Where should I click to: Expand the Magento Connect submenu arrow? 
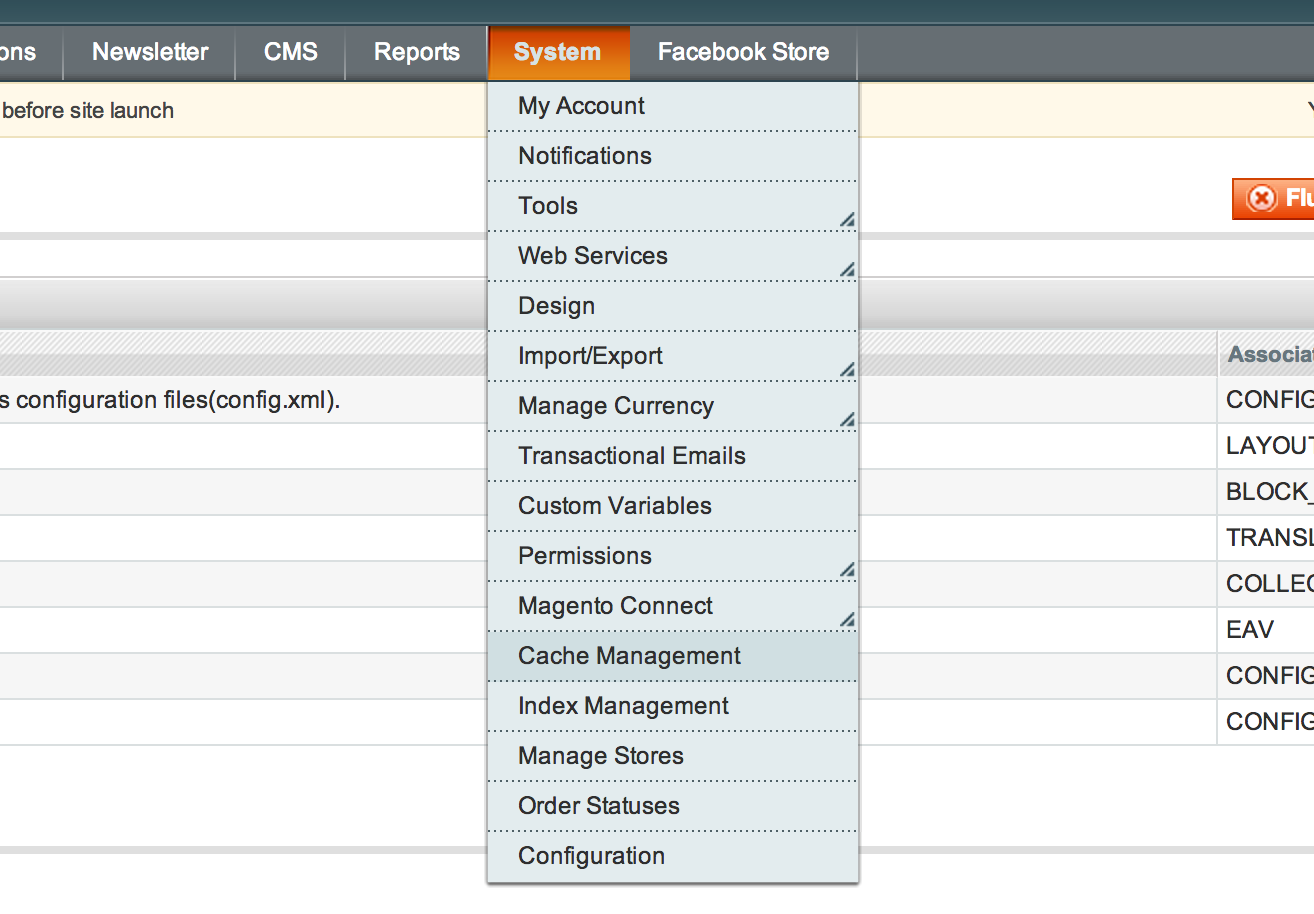[847, 619]
